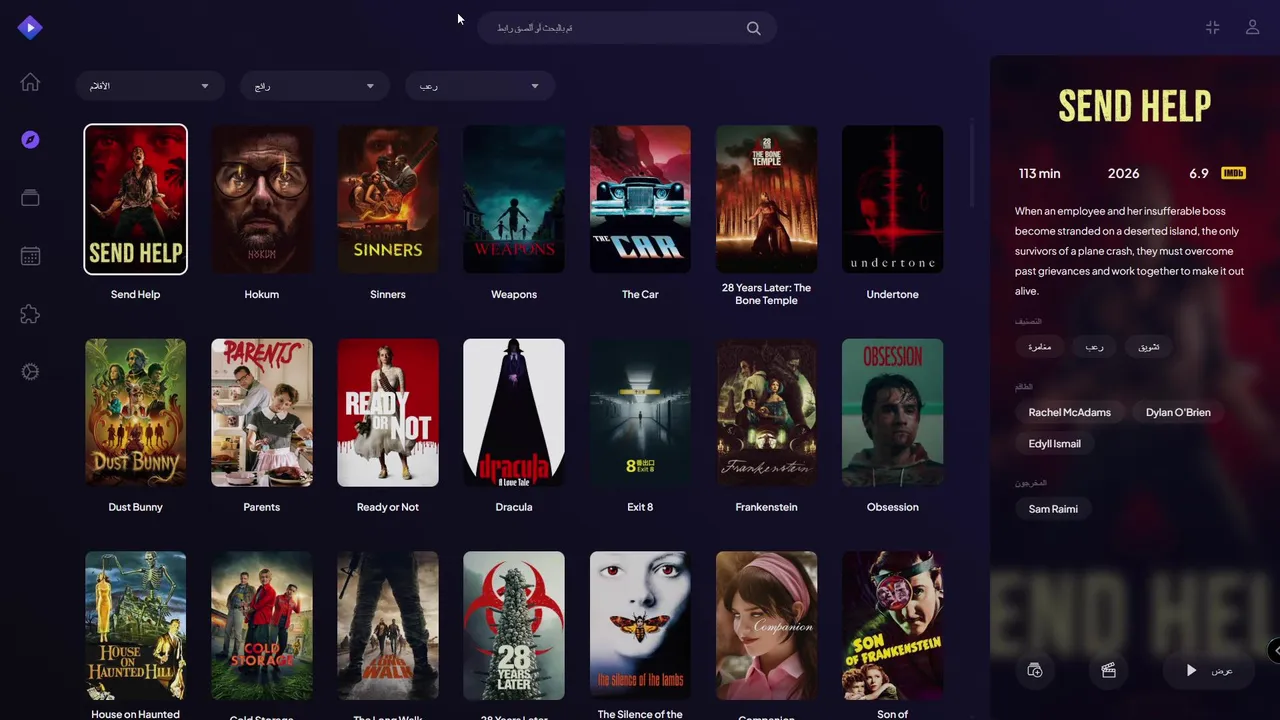Click the Dylan O'Brien cast link
Image resolution: width=1280 pixels, height=720 pixels.
pyautogui.click(x=1178, y=412)
